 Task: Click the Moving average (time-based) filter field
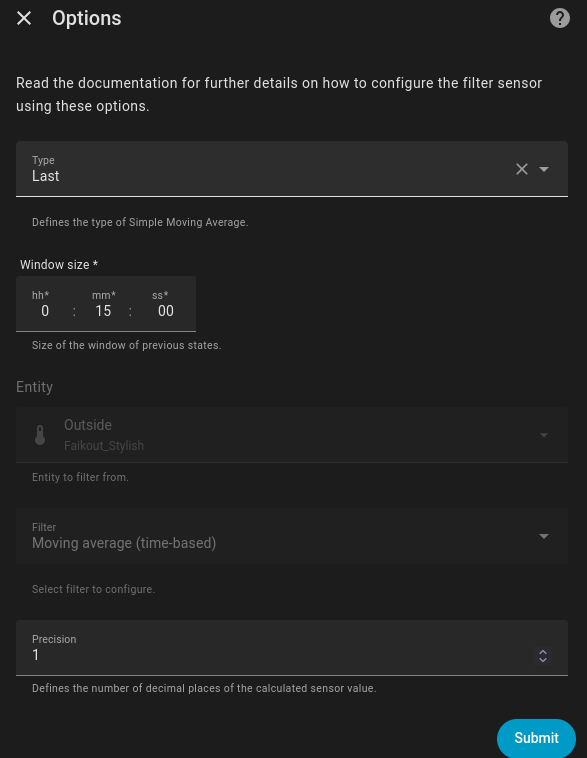[x=292, y=536]
